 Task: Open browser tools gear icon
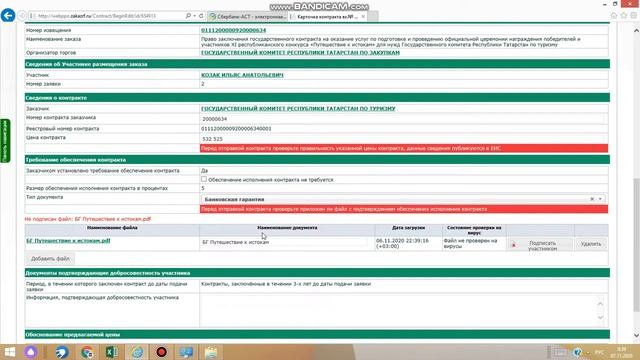point(633,15)
